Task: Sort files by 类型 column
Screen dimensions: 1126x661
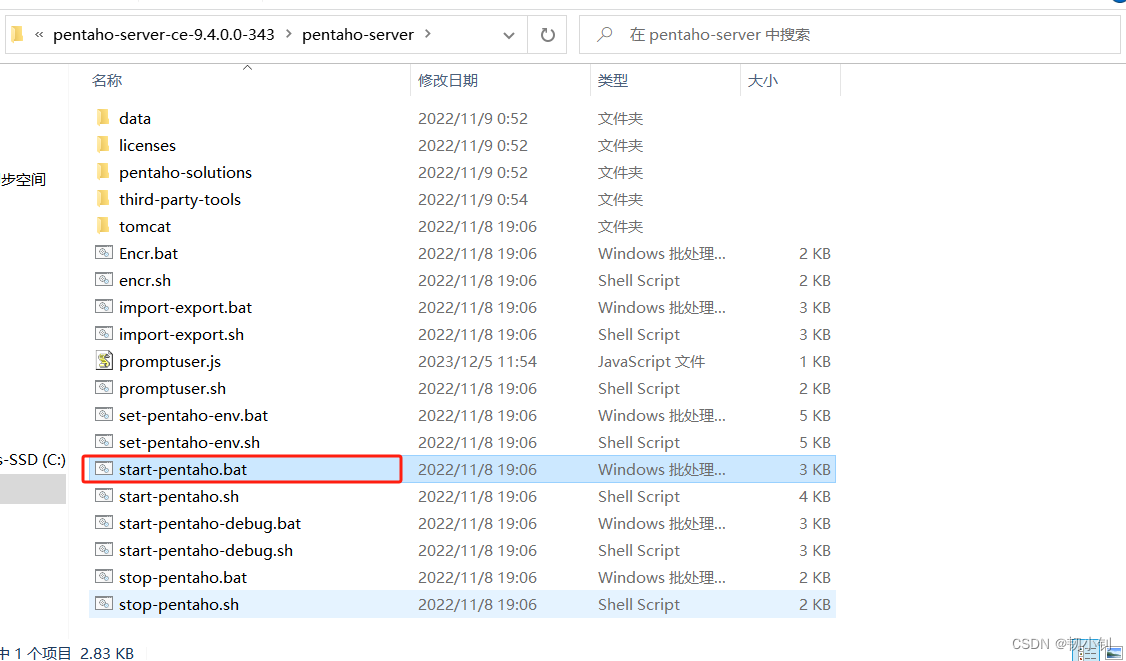Action: pyautogui.click(x=613, y=80)
